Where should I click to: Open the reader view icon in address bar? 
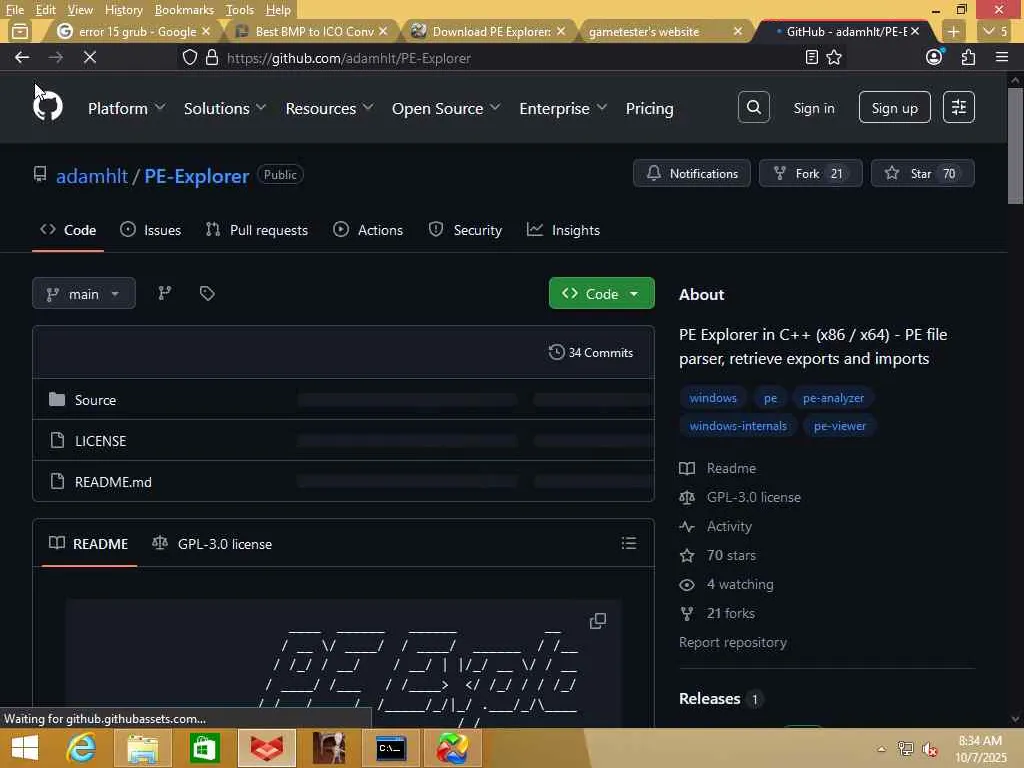click(x=812, y=57)
